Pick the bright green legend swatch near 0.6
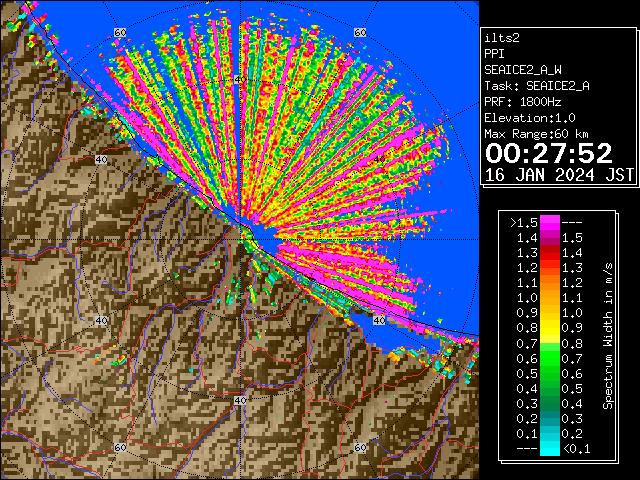The height and width of the screenshot is (480, 640). click(x=550, y=358)
